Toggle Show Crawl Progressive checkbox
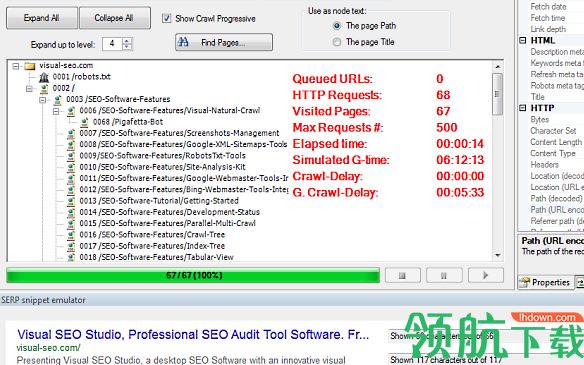Screen dimensions: 584x365 [x=166, y=18]
